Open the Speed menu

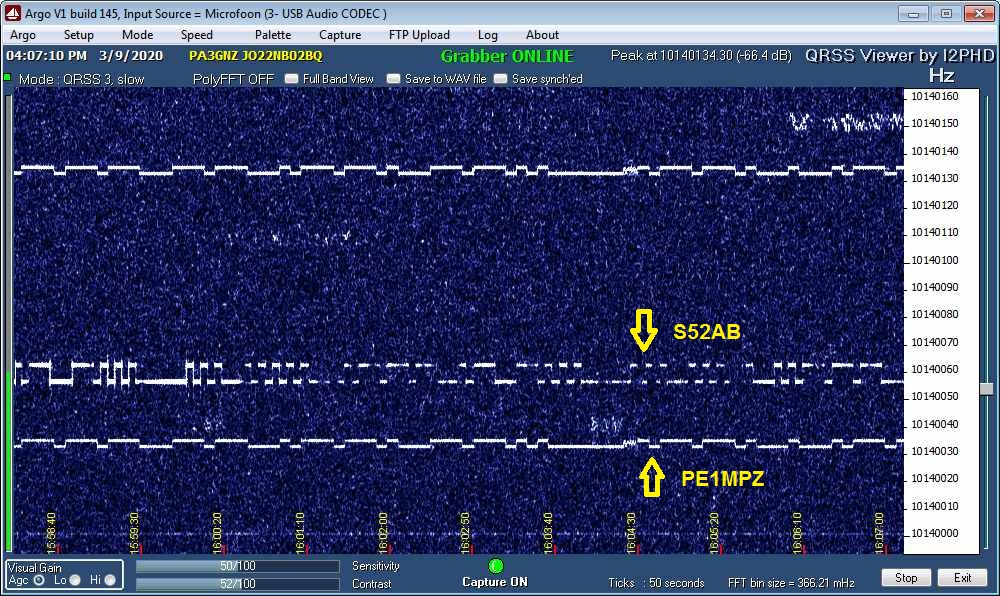point(196,34)
